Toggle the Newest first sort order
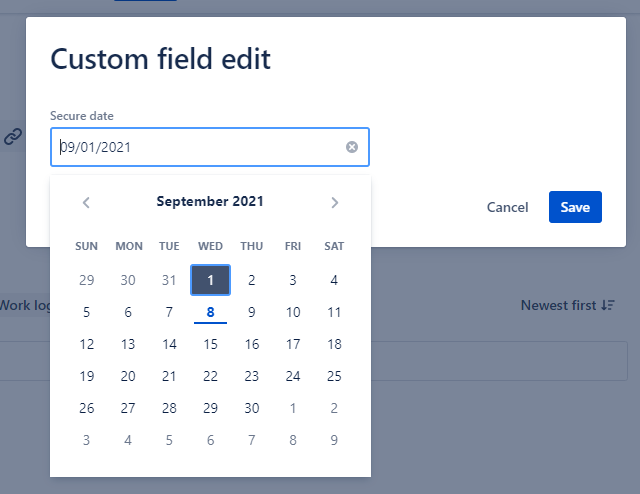This screenshot has height=494, width=640. [567, 305]
